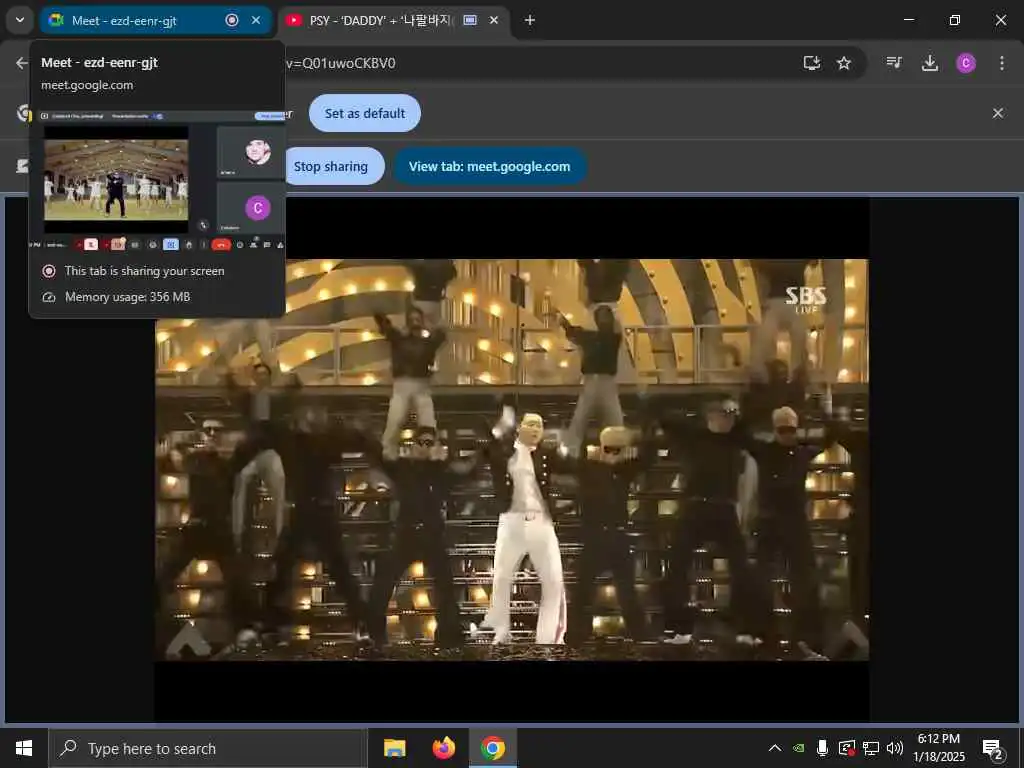1024x768 pixels.
Task: Switch to the Meet - ezd-eenr-gjt tab
Action: tap(155, 20)
